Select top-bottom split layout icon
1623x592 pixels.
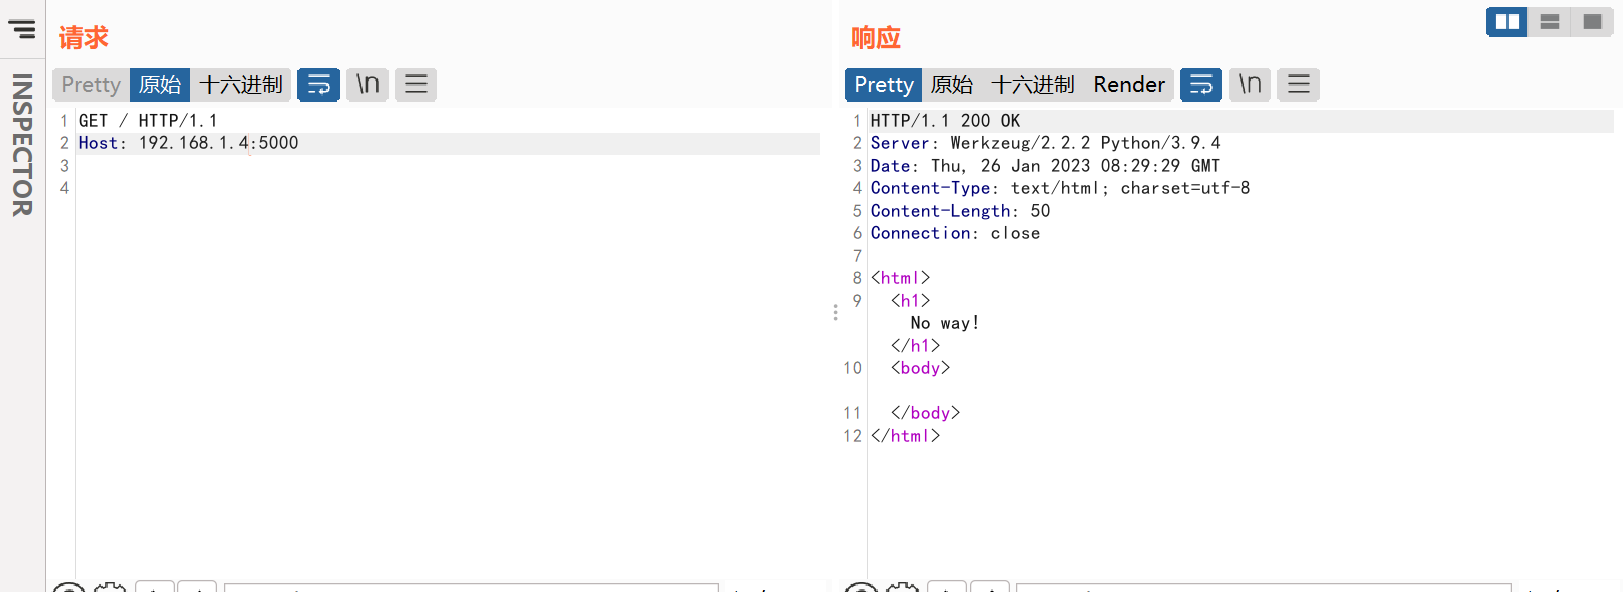(1550, 21)
